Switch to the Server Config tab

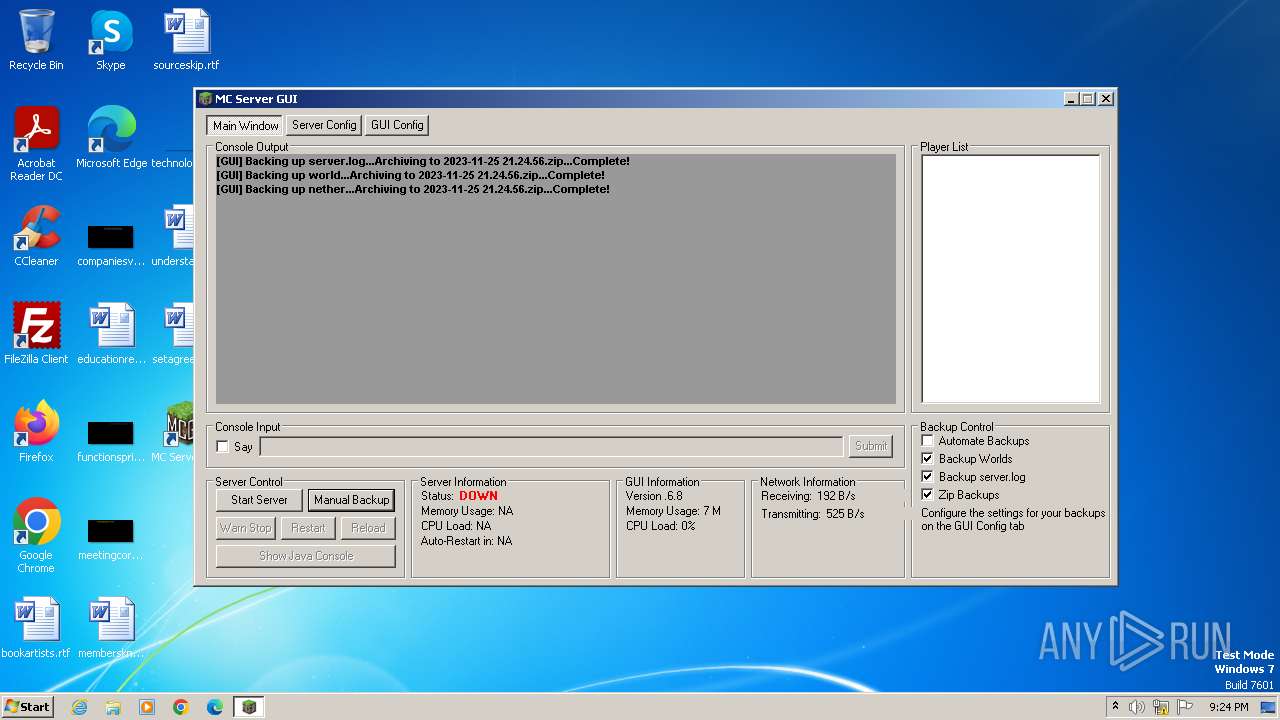[x=324, y=125]
